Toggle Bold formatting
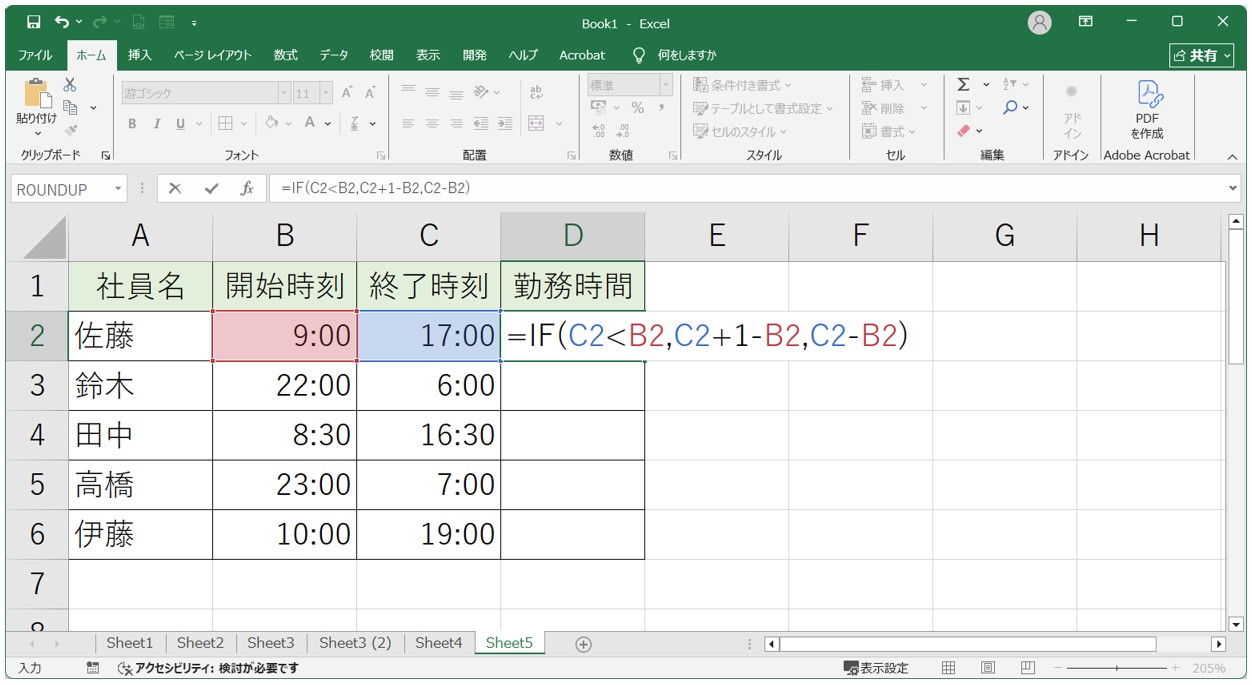 coord(132,124)
